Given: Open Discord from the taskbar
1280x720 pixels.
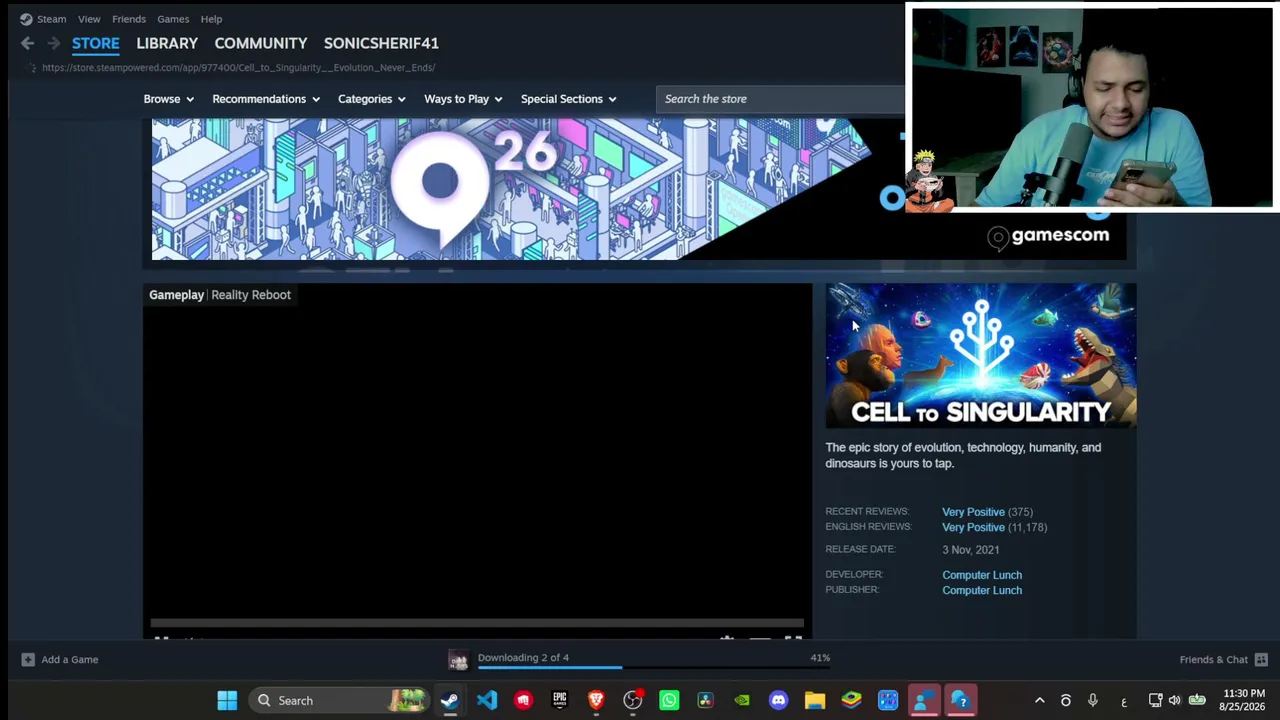Looking at the screenshot, I should click(778, 700).
